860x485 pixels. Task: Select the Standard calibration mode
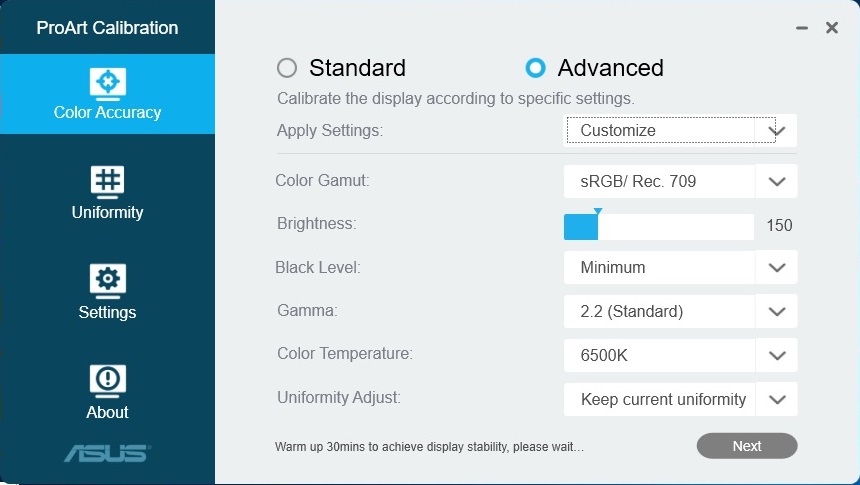(x=287, y=68)
